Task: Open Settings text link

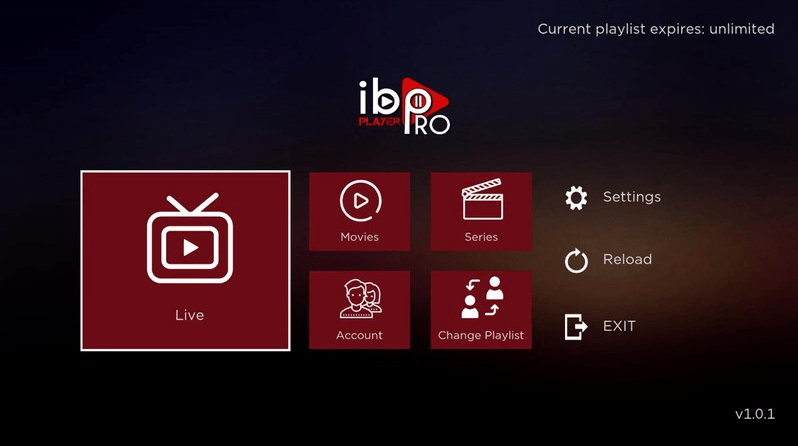Action: click(x=631, y=197)
